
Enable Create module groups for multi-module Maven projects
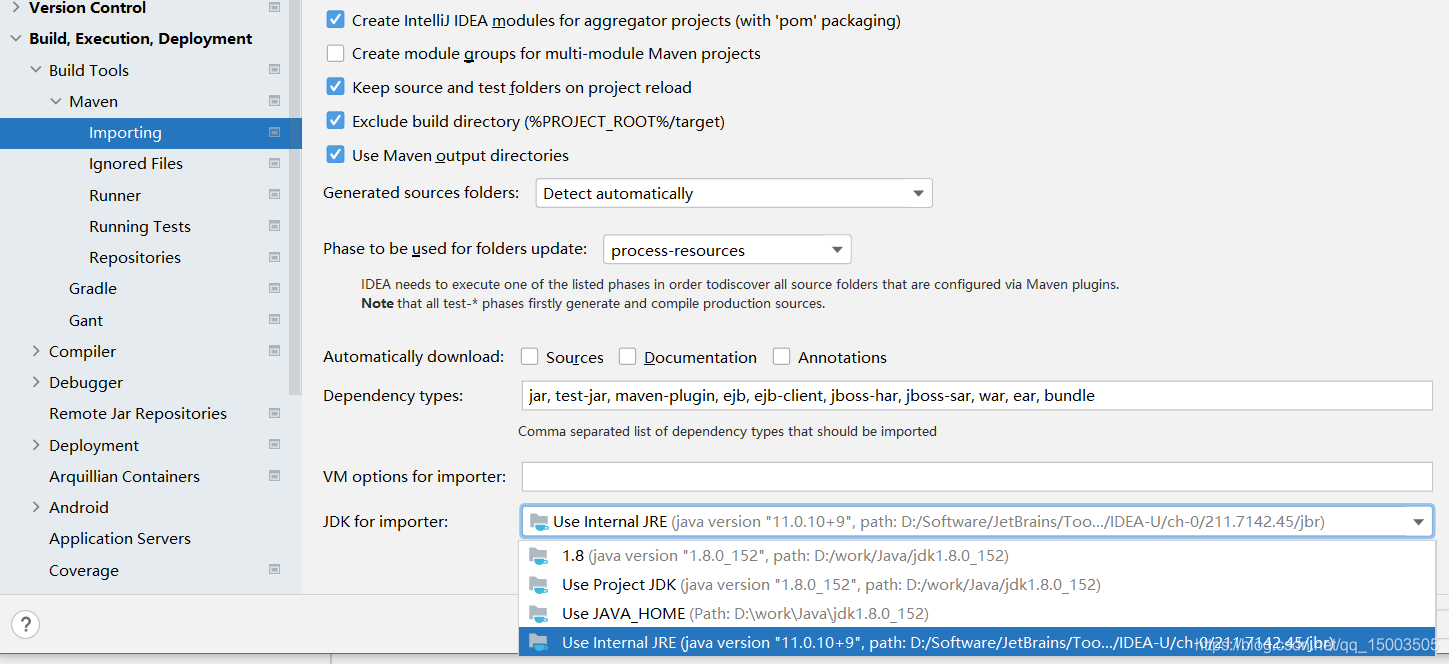coord(336,53)
